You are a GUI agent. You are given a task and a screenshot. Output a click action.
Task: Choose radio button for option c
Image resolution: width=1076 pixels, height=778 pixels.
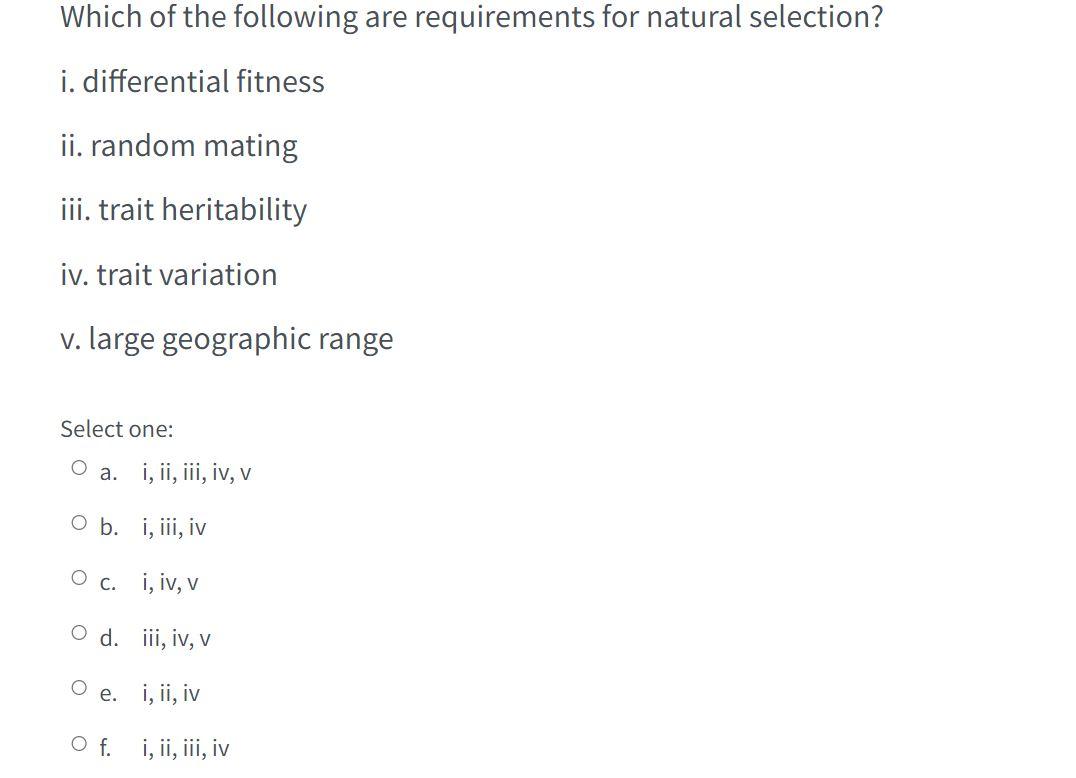[x=80, y=578]
